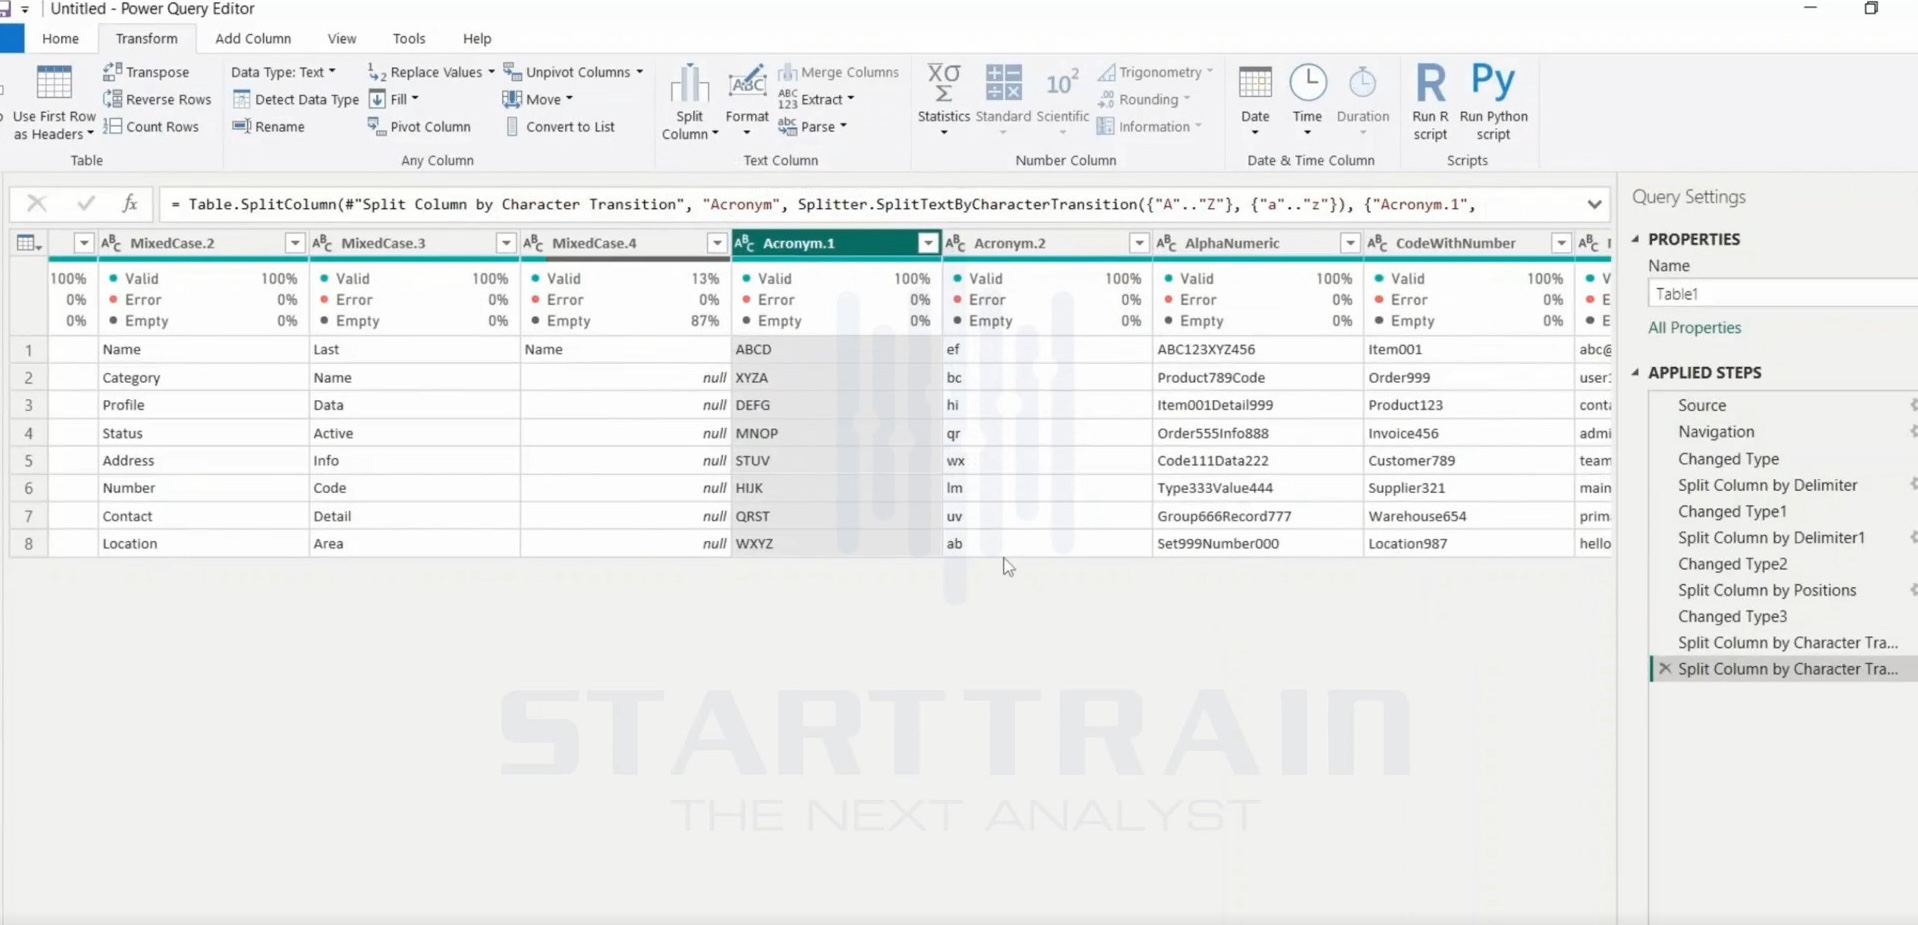
Task: Open the Date column tool
Action: (1255, 102)
